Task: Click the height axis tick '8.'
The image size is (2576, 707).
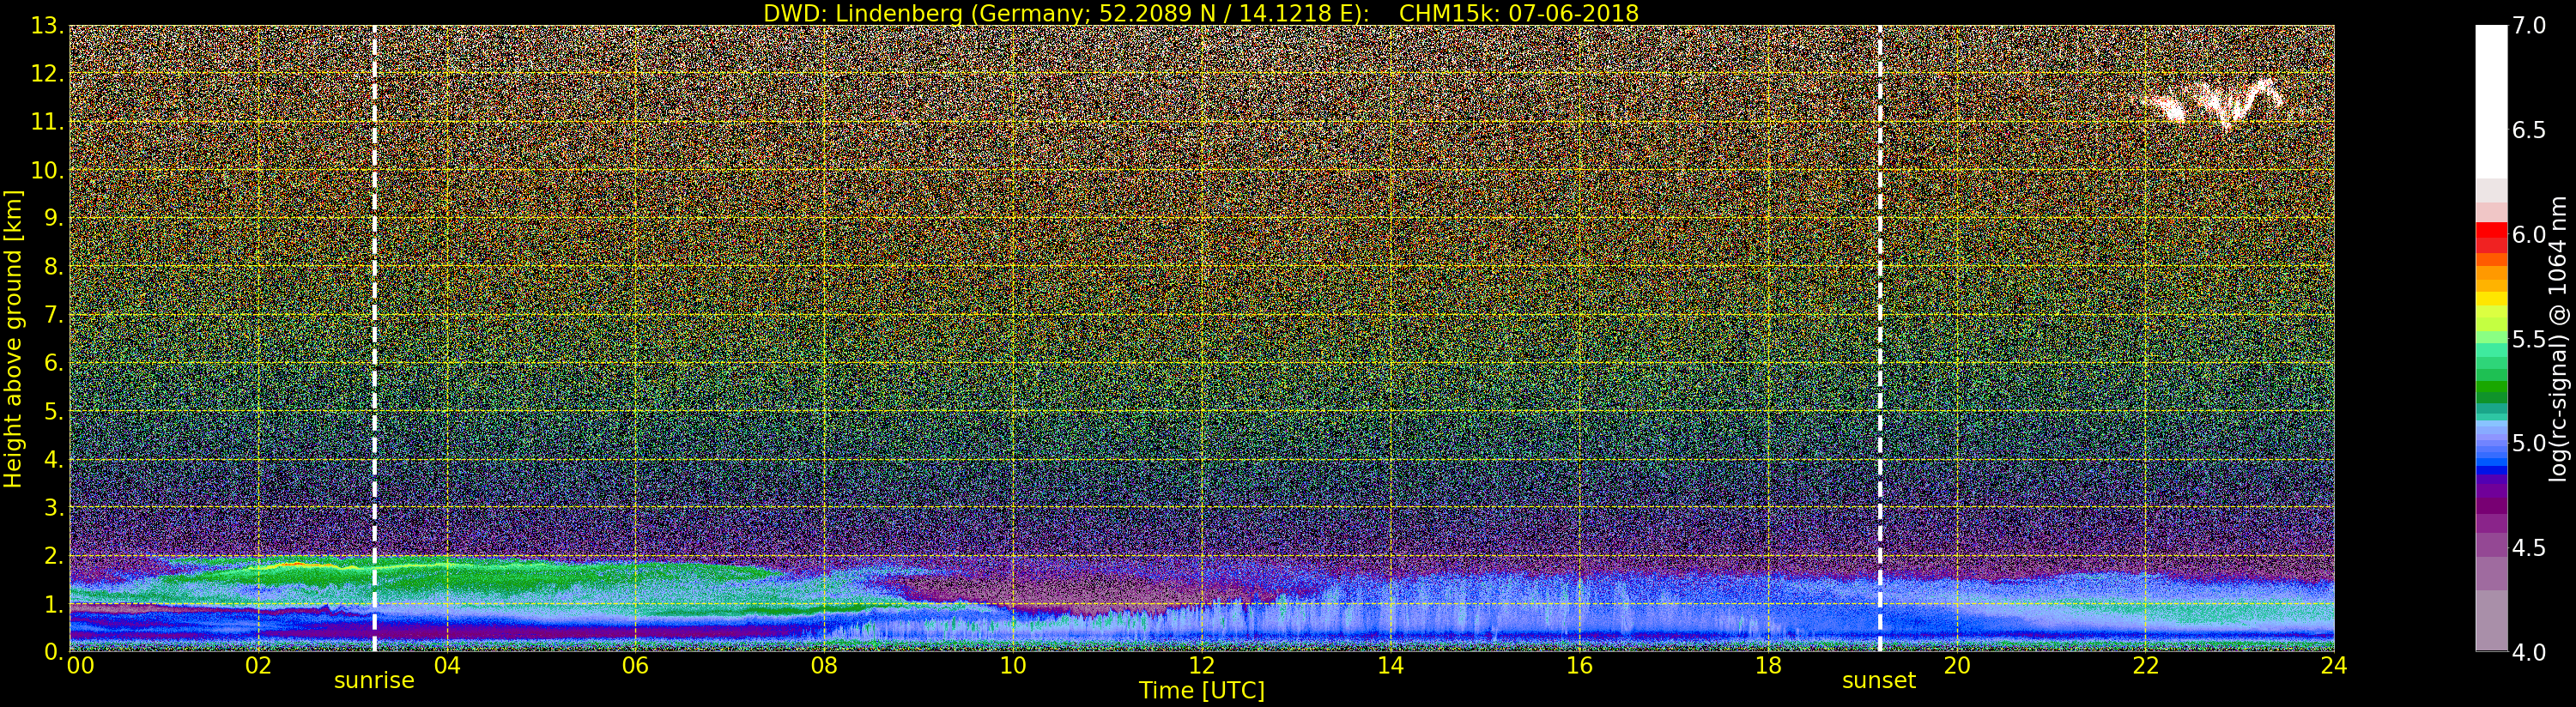Action: tap(54, 267)
